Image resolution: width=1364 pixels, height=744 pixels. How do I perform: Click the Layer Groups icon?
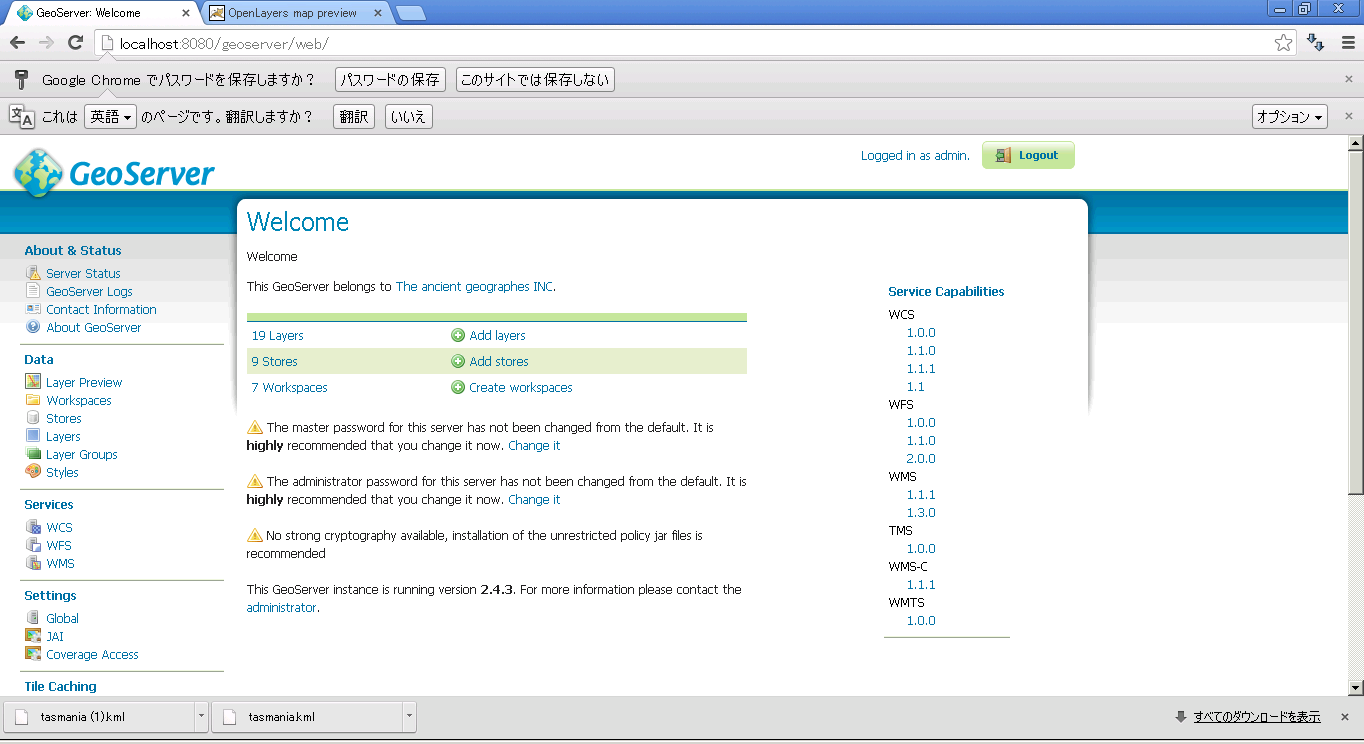pyautogui.click(x=33, y=454)
